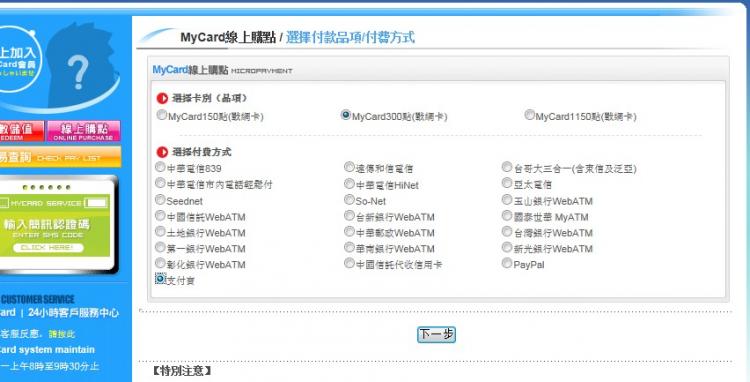
Task: Select 中國信託WebATM payment option
Action: pos(160,216)
